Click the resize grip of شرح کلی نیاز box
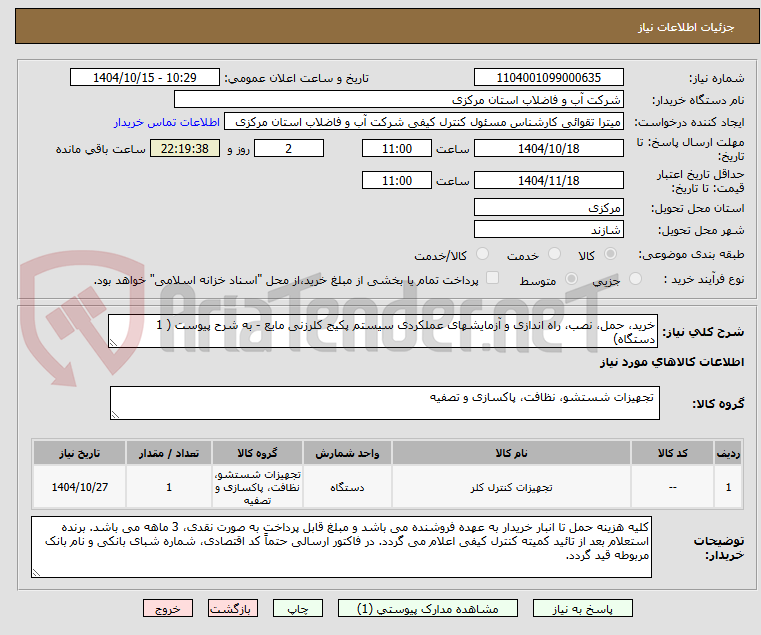761x635 pixels. [x=113, y=343]
